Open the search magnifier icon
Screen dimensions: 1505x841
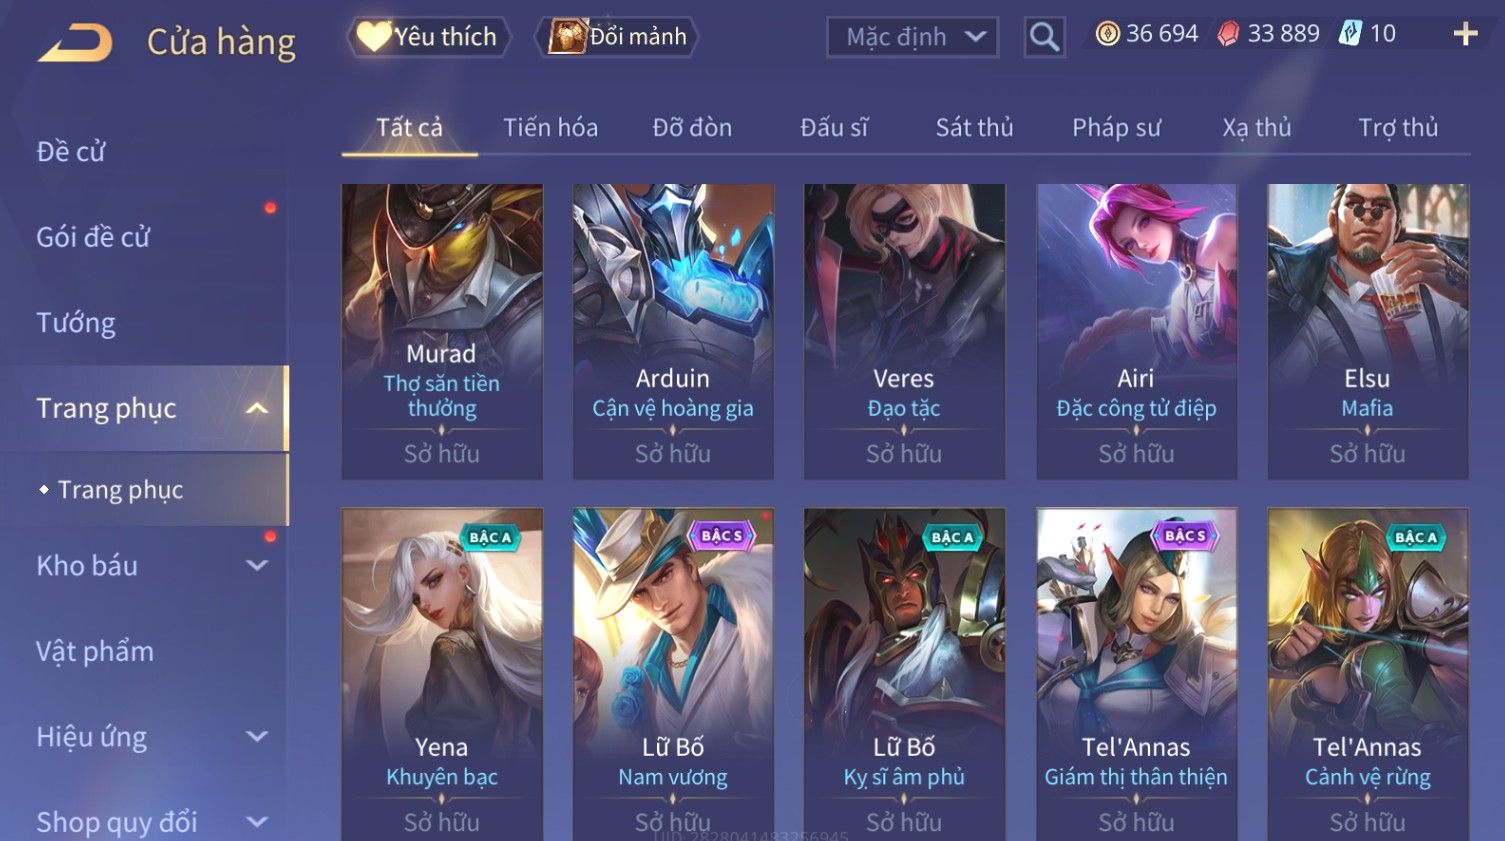coord(1044,37)
